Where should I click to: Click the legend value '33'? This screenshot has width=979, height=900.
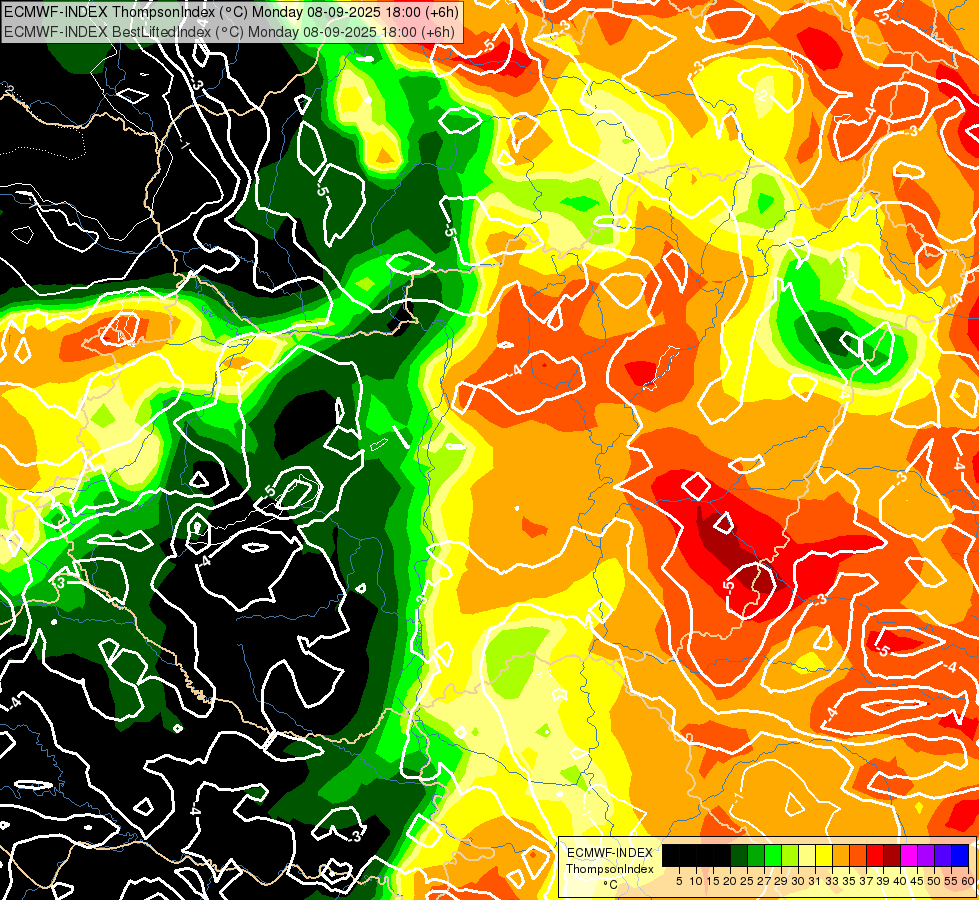point(832,881)
